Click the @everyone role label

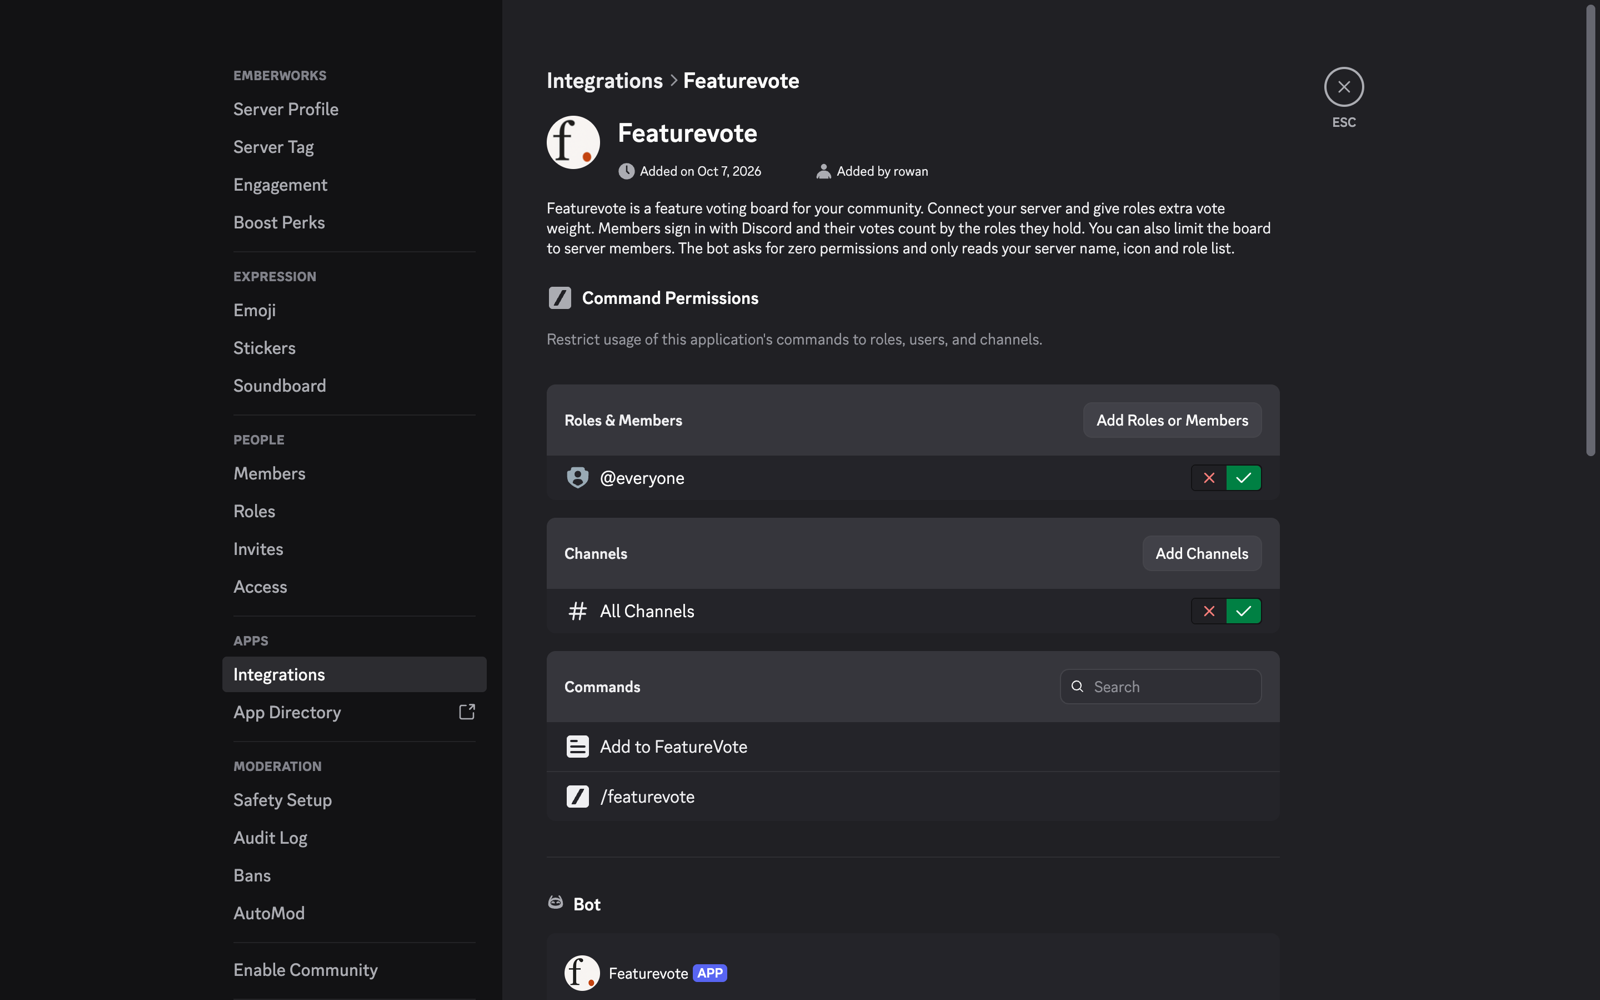point(642,478)
